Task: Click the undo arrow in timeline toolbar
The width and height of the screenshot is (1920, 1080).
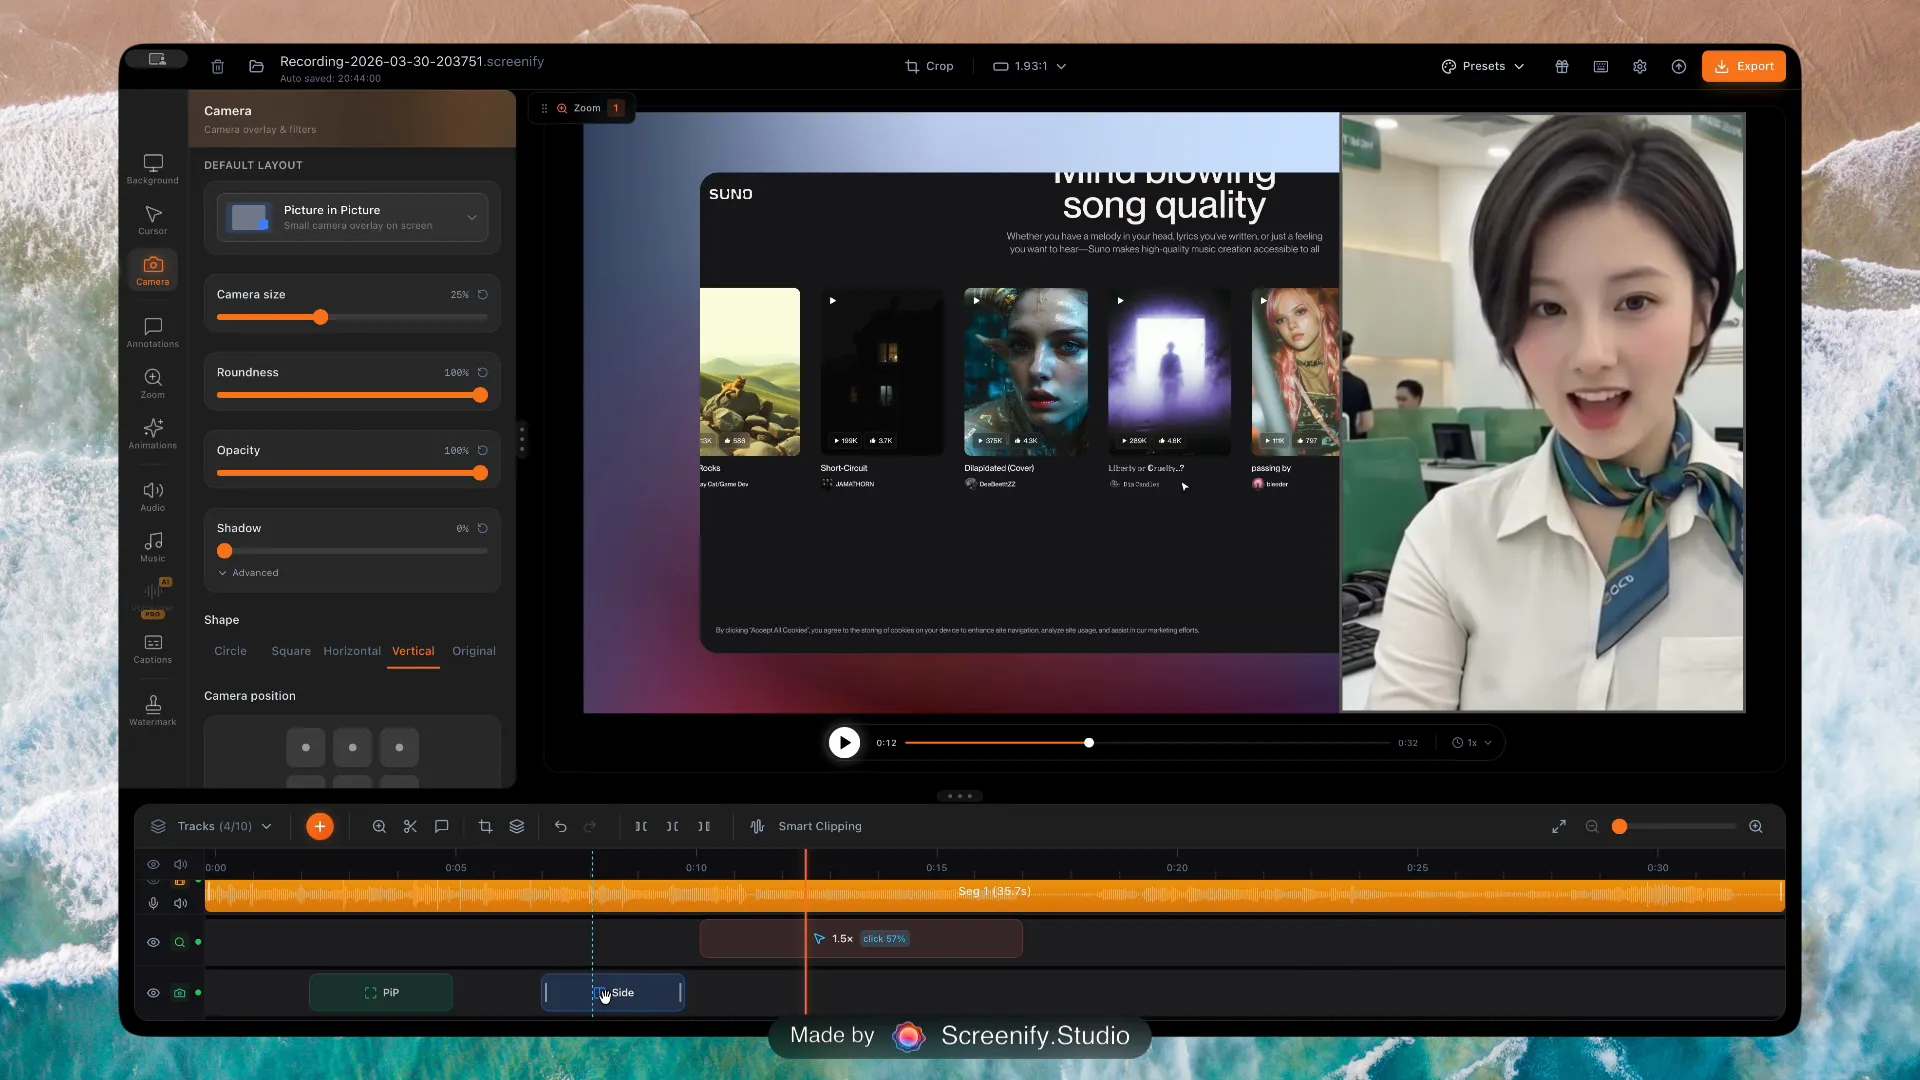Action: (560, 826)
